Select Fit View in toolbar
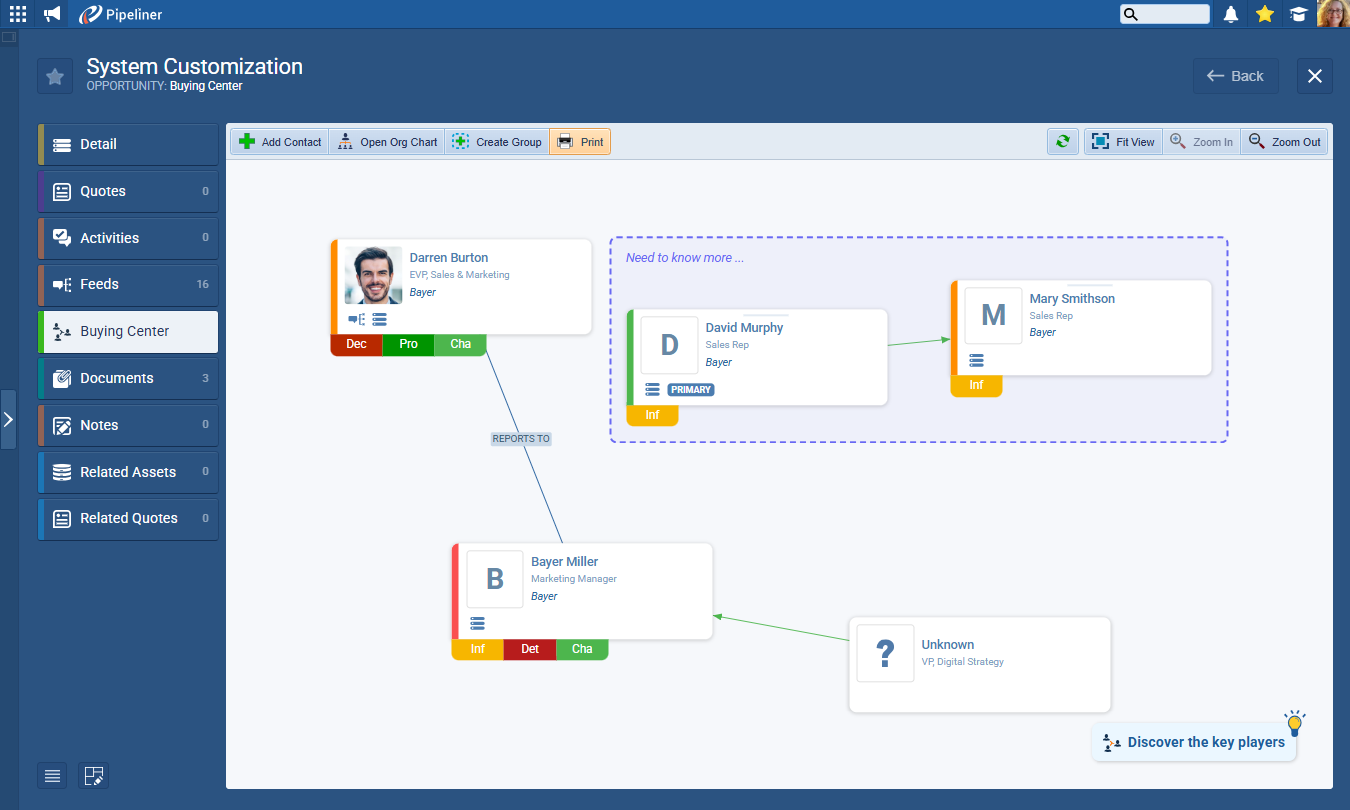This screenshot has height=810, width=1350. click(1123, 142)
